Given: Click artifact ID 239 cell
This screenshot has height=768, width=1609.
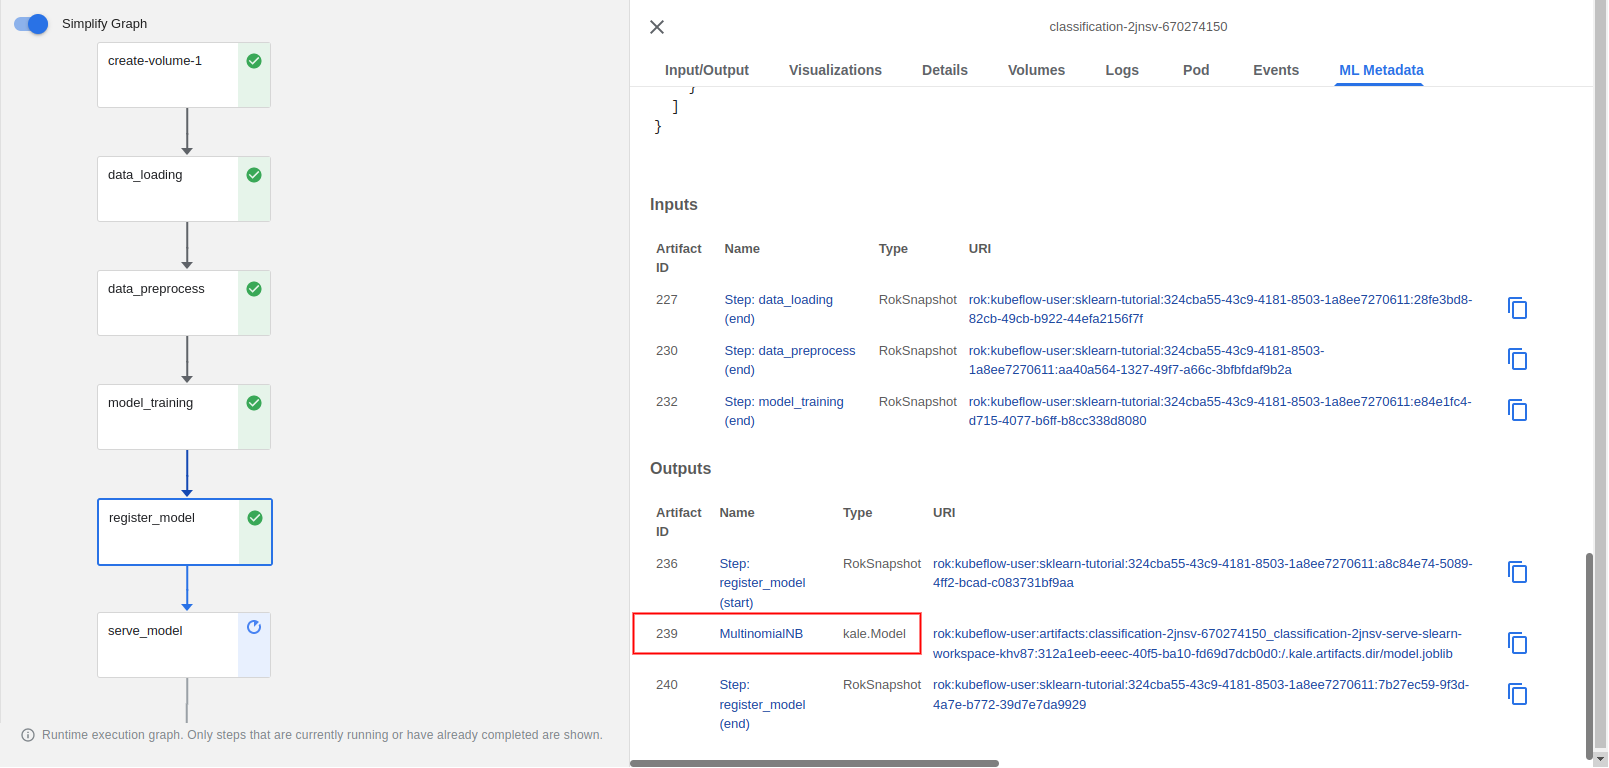Looking at the screenshot, I should [667, 634].
